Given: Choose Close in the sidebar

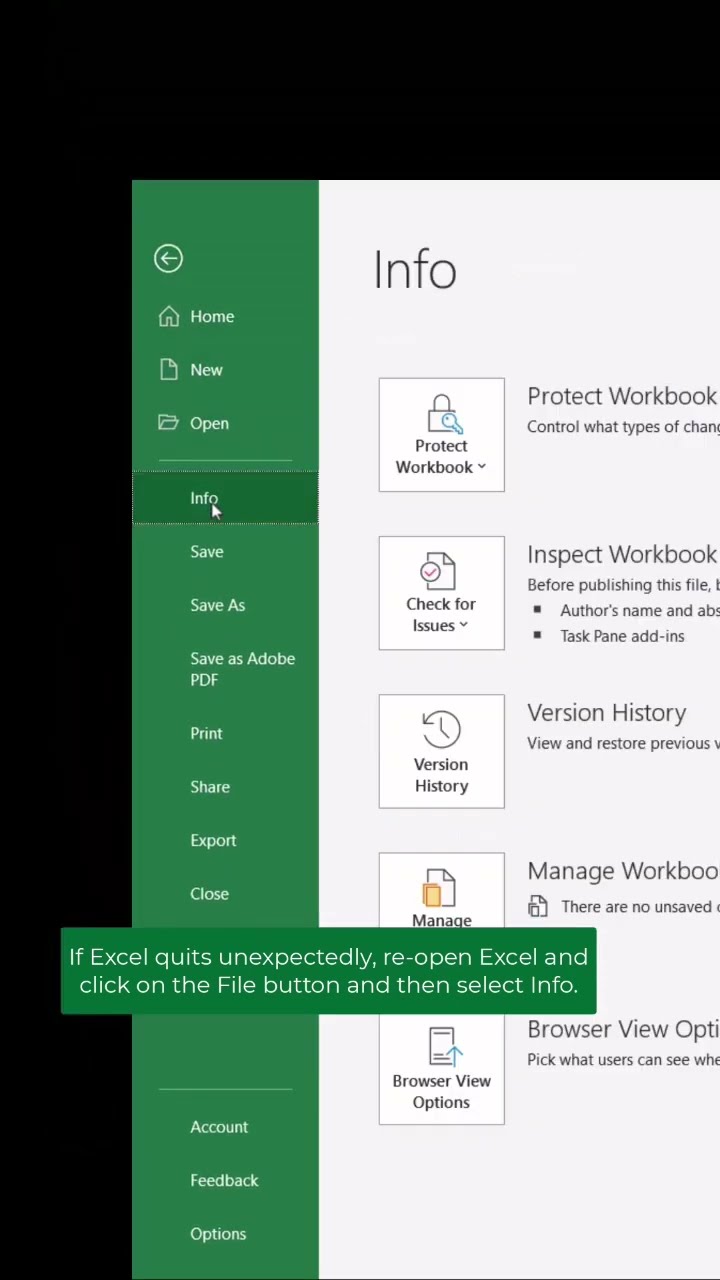Looking at the screenshot, I should click(x=225, y=893).
